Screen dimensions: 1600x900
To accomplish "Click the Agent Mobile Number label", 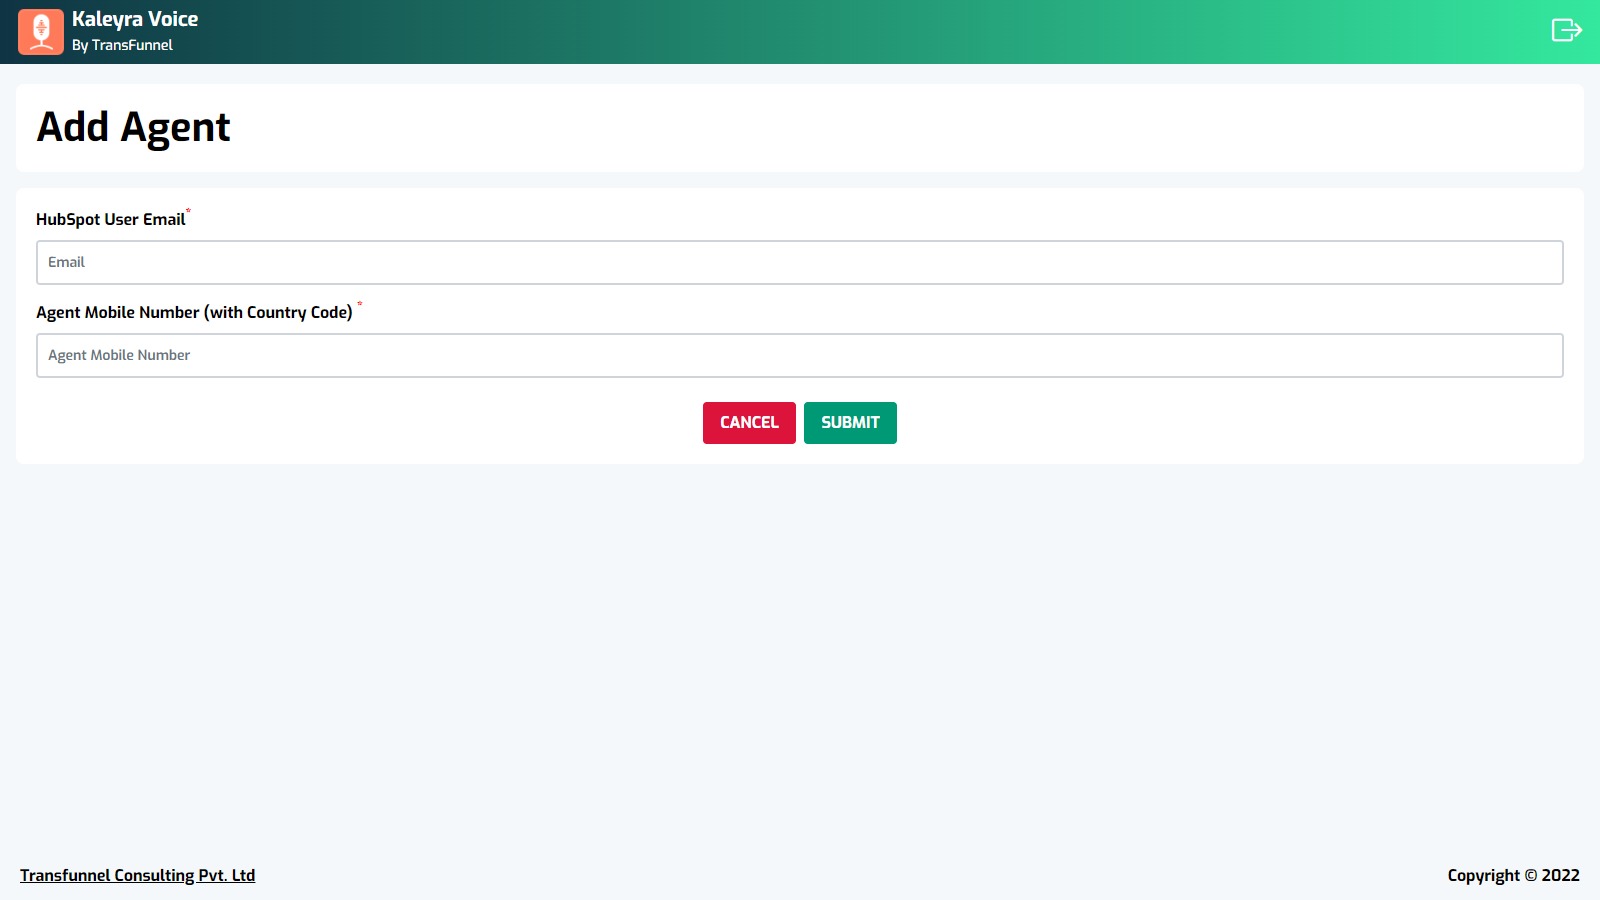I will [x=195, y=312].
